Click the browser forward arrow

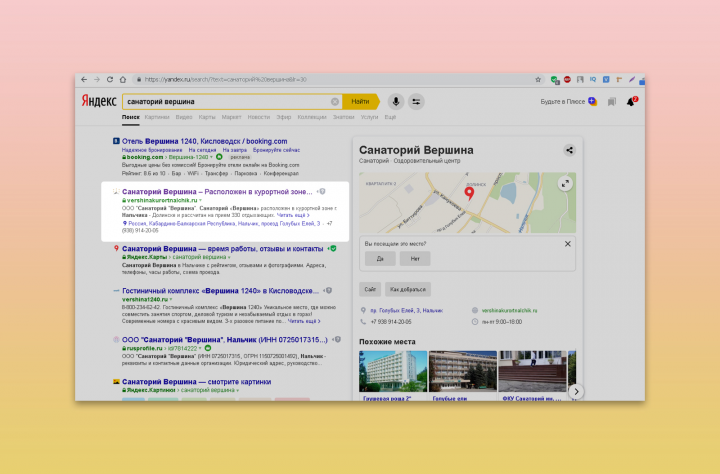(97, 79)
